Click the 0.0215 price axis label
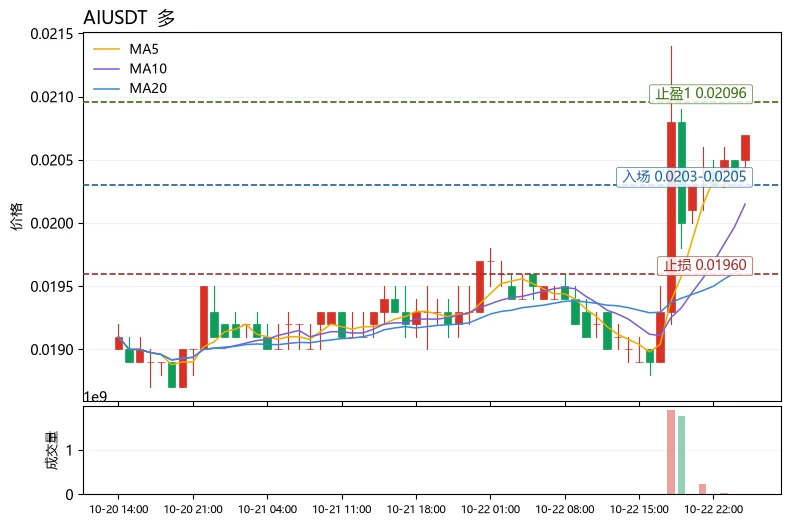The height and width of the screenshot is (526, 790). [x=51, y=34]
